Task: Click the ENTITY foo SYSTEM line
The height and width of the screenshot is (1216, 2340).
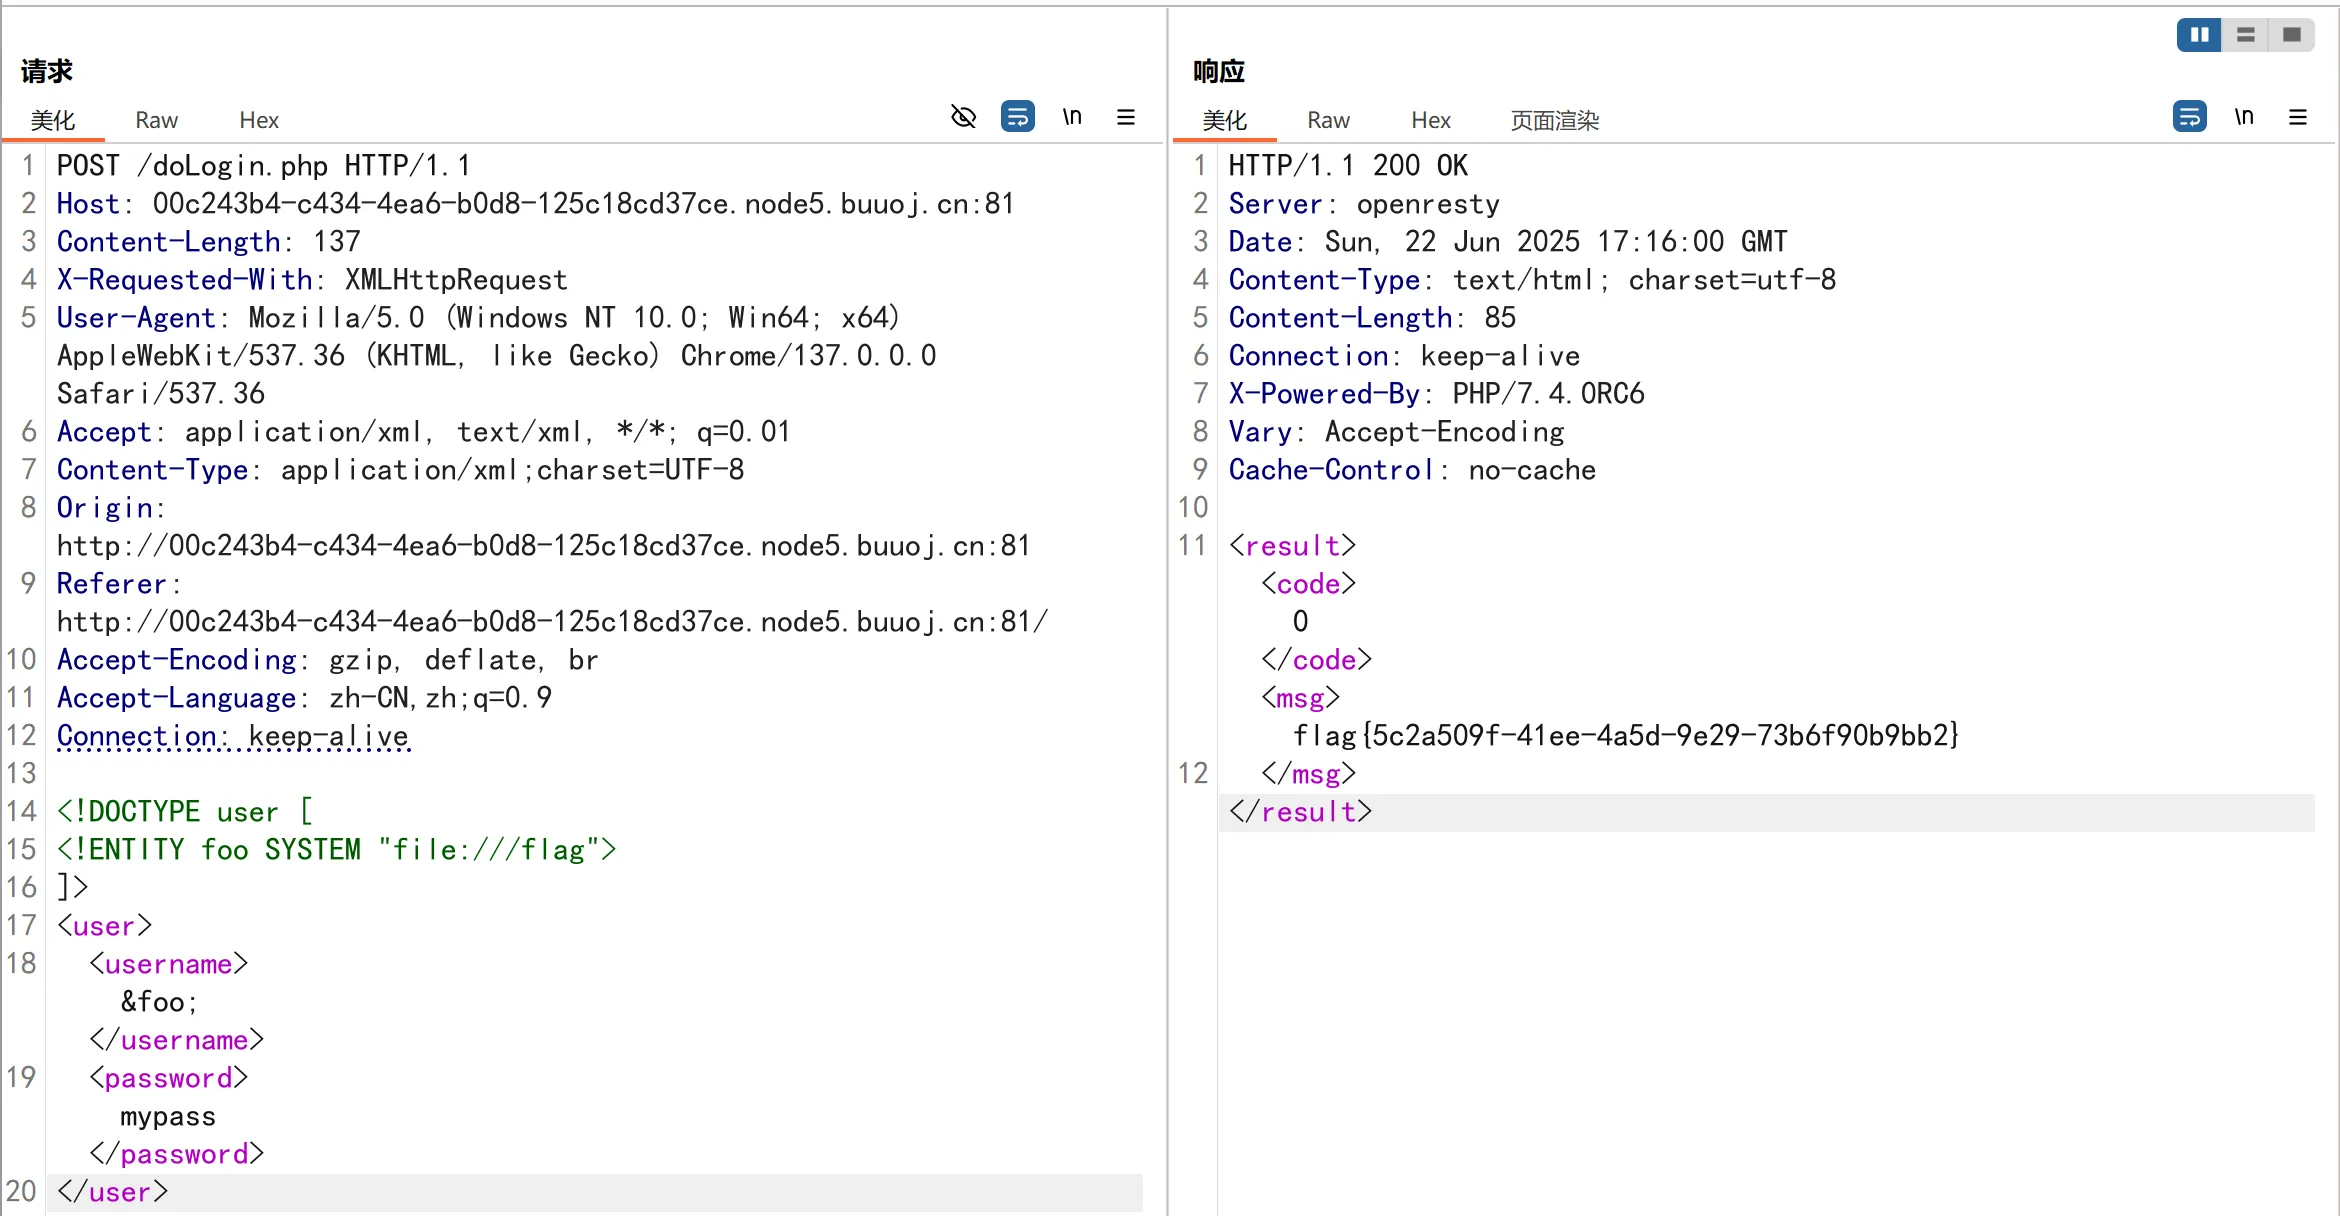Action: pos(336,850)
